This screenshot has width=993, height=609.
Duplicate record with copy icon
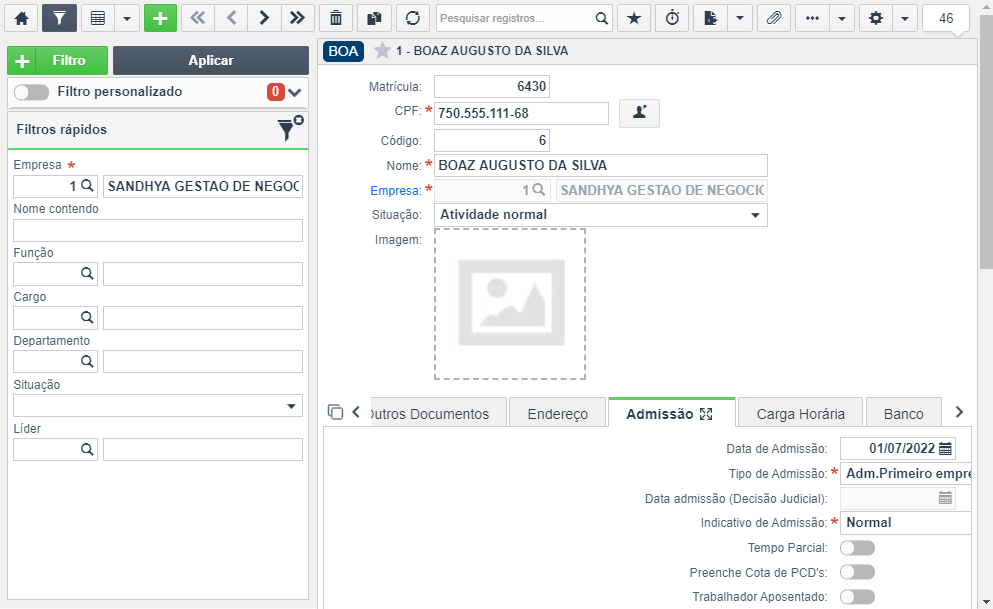374,18
